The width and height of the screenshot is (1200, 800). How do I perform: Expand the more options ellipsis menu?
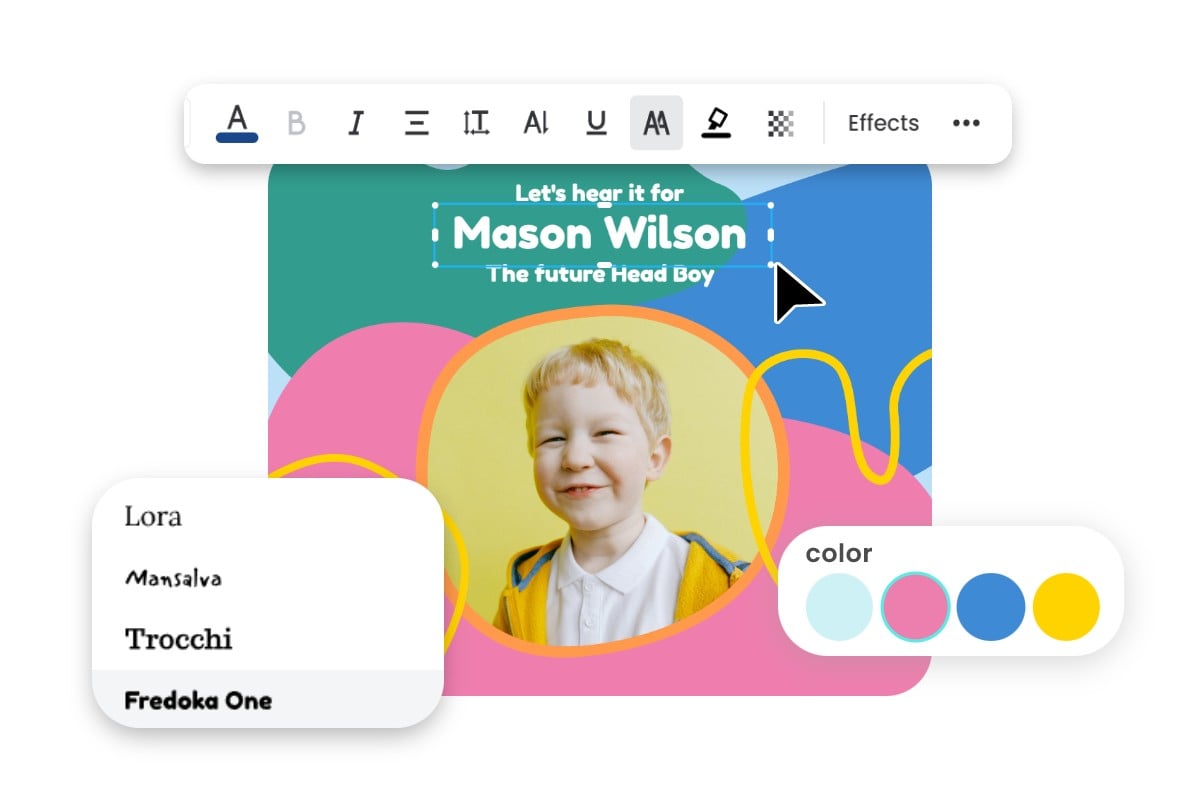[966, 122]
